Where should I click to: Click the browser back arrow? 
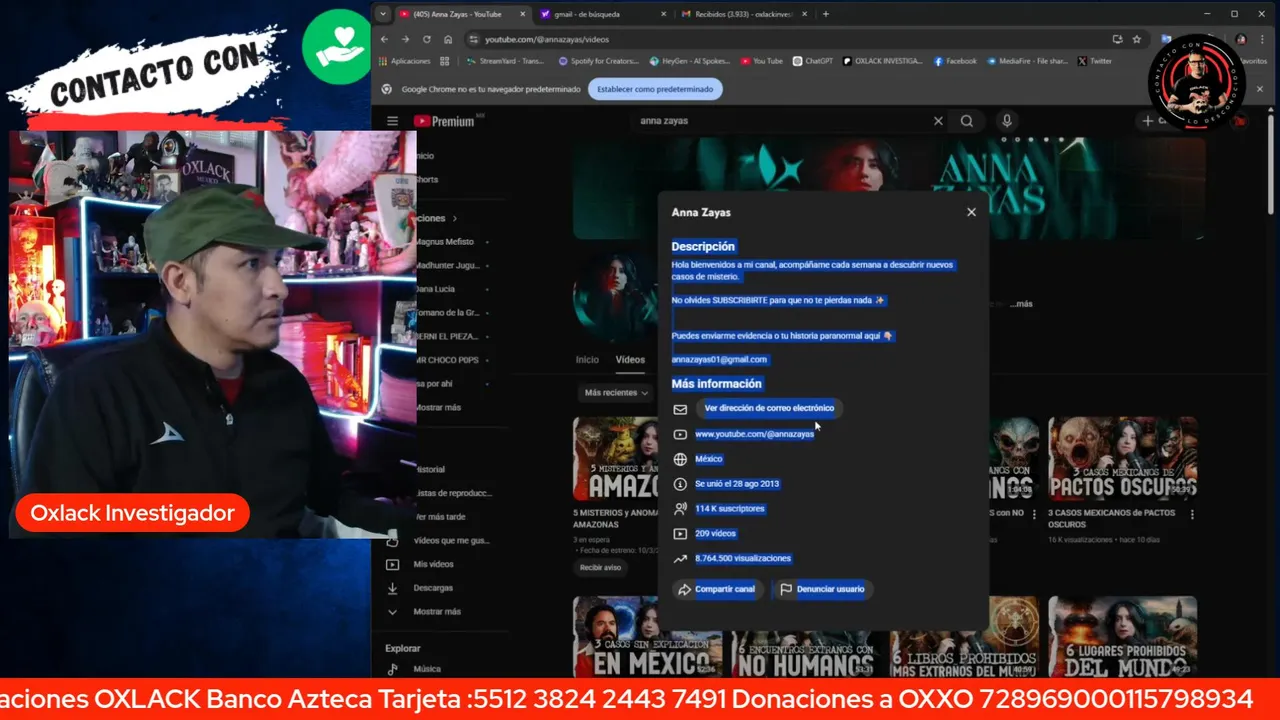pos(385,39)
